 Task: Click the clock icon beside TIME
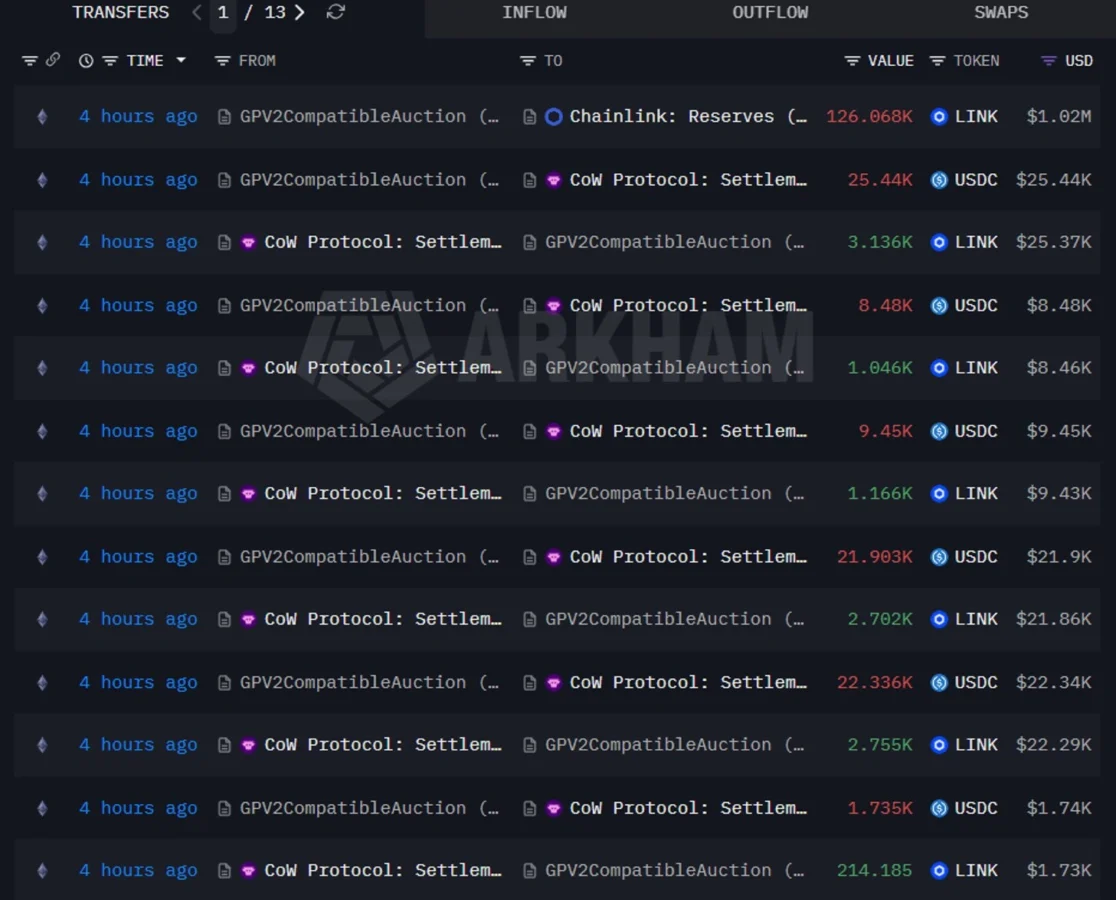[86, 61]
